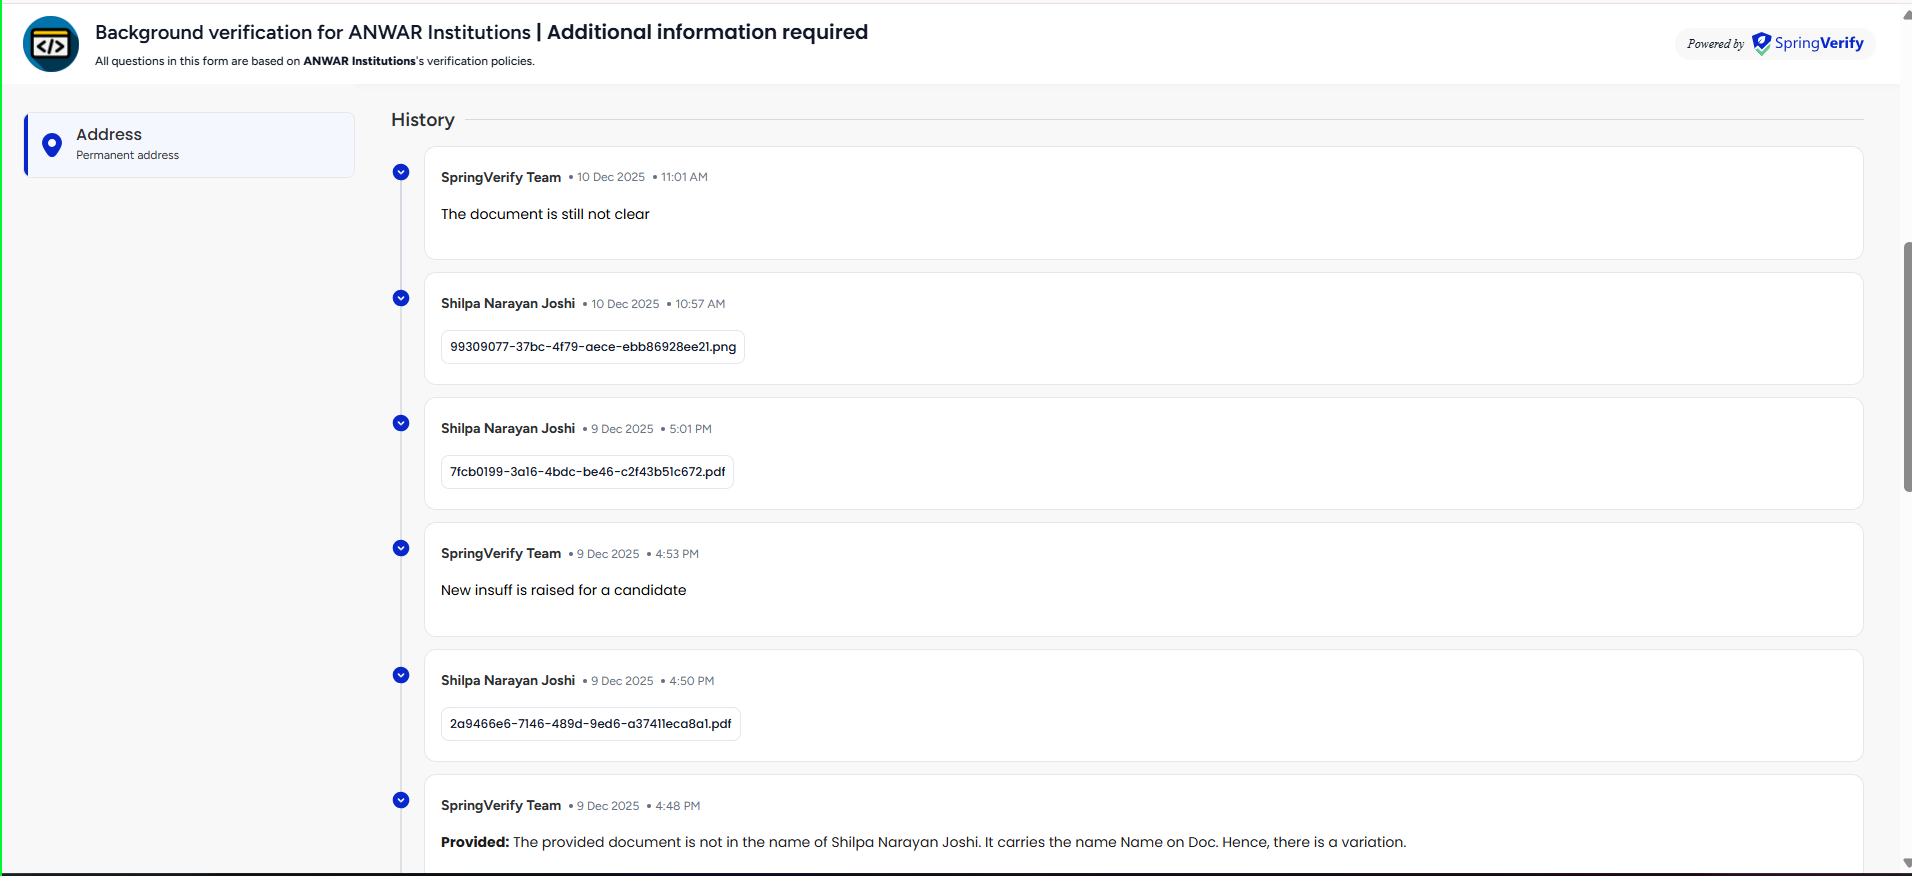Viewport: 1912px width, 876px height.
Task: Click the code-bracket company logo icon
Action: 51,44
